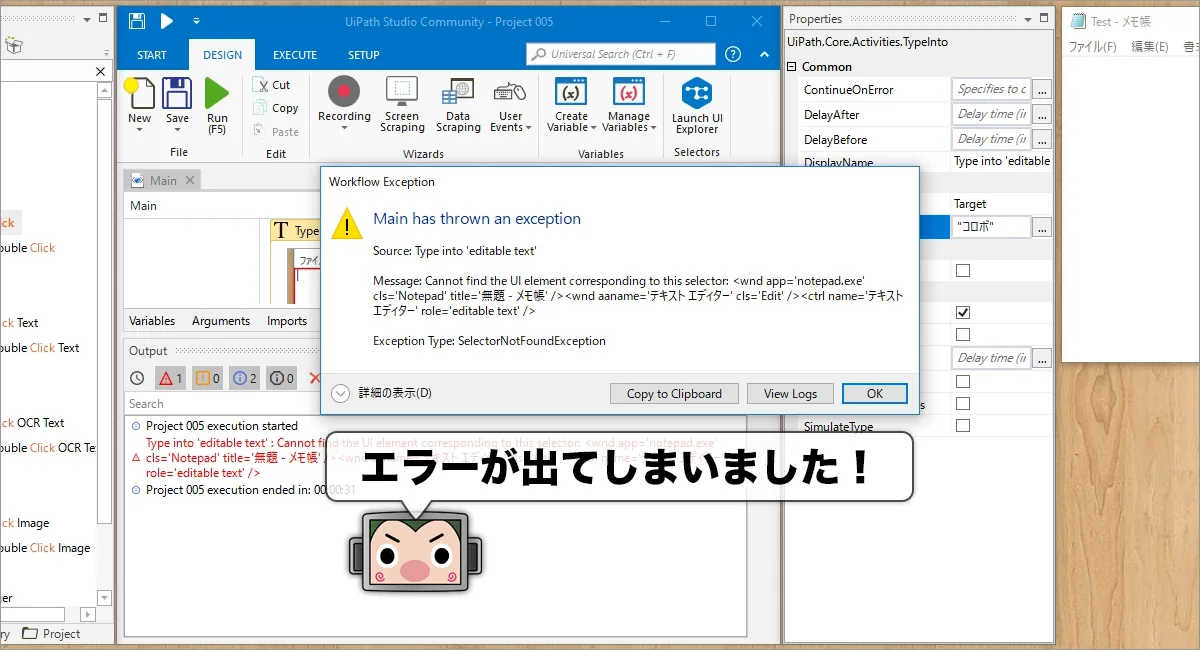Uncheck the ticked checkbox in Properties
1200x650 pixels.
click(x=962, y=313)
